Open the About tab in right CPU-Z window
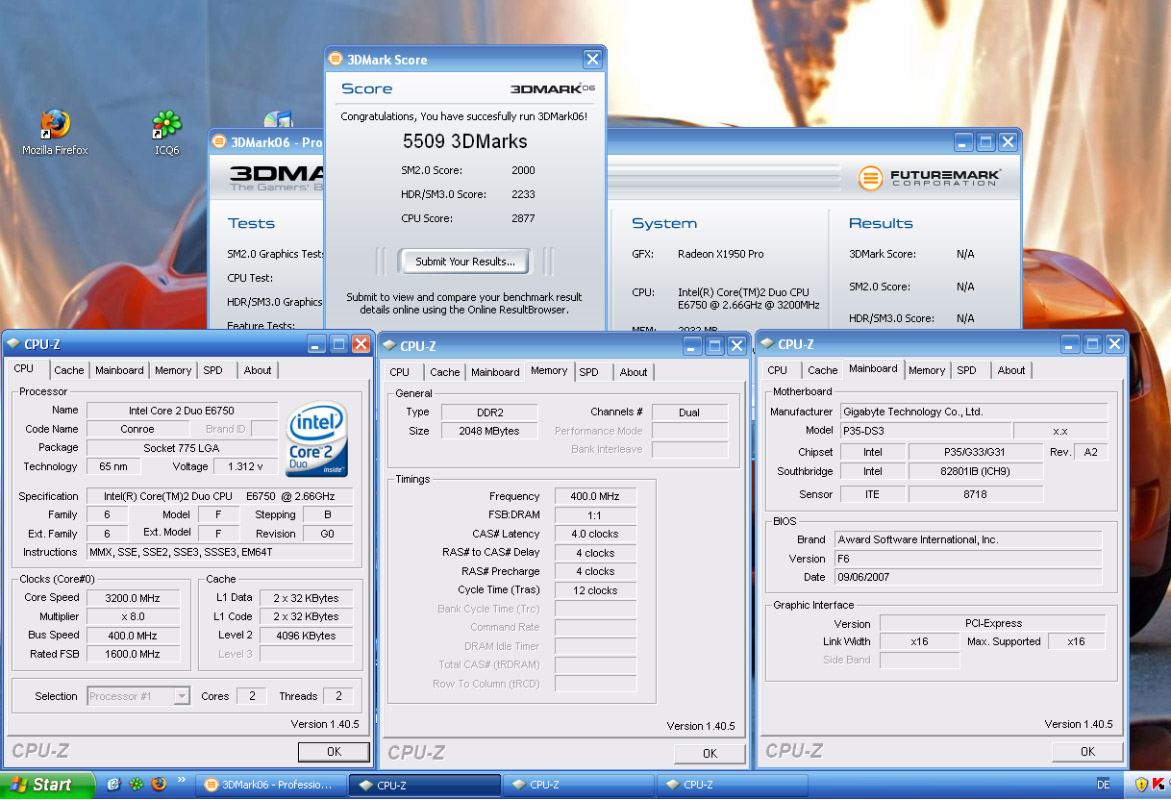The height and width of the screenshot is (800, 1171). 1011,370
